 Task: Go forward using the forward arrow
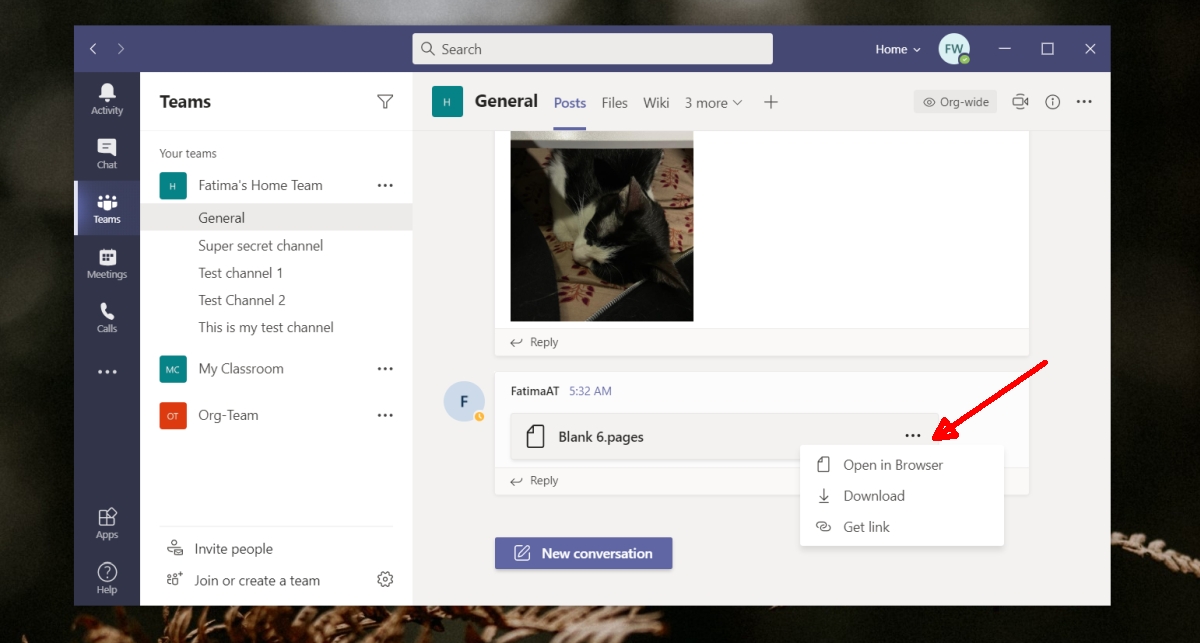[121, 49]
